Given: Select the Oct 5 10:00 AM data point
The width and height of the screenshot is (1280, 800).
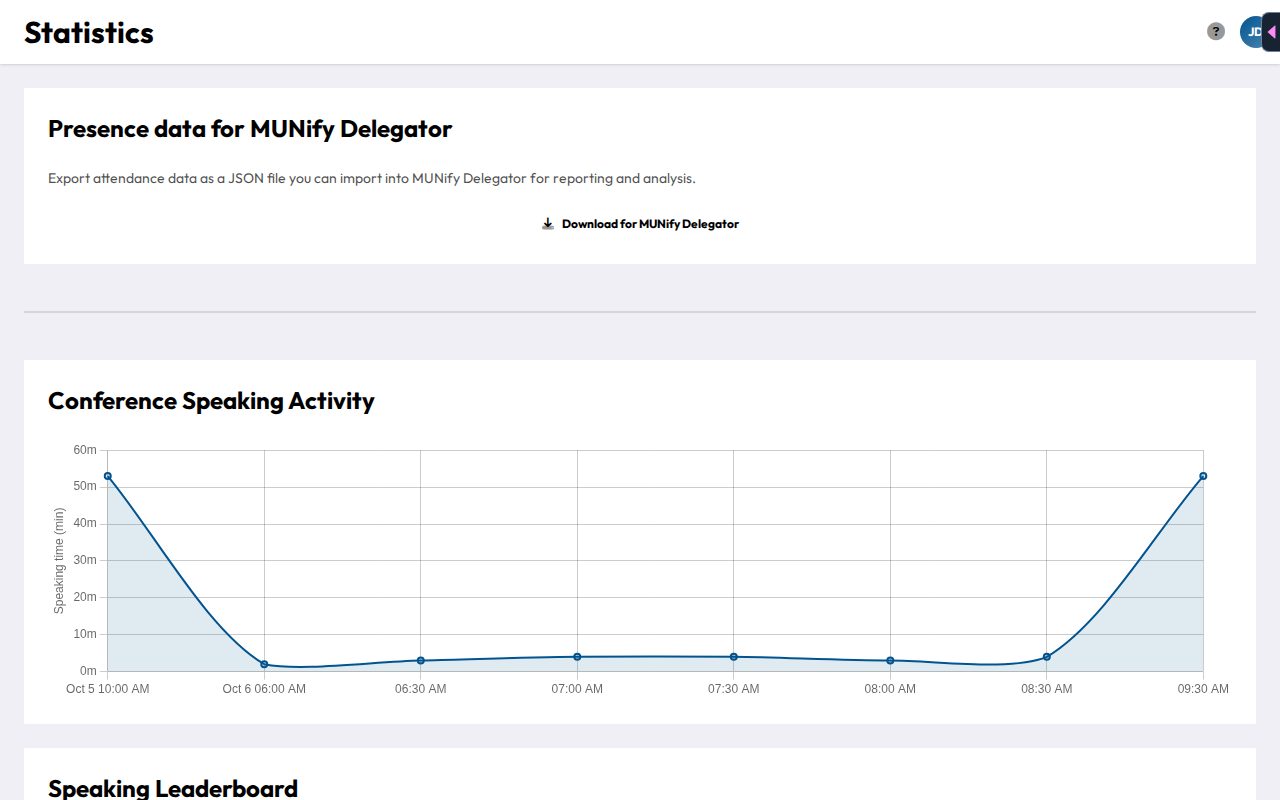Looking at the screenshot, I should (108, 476).
